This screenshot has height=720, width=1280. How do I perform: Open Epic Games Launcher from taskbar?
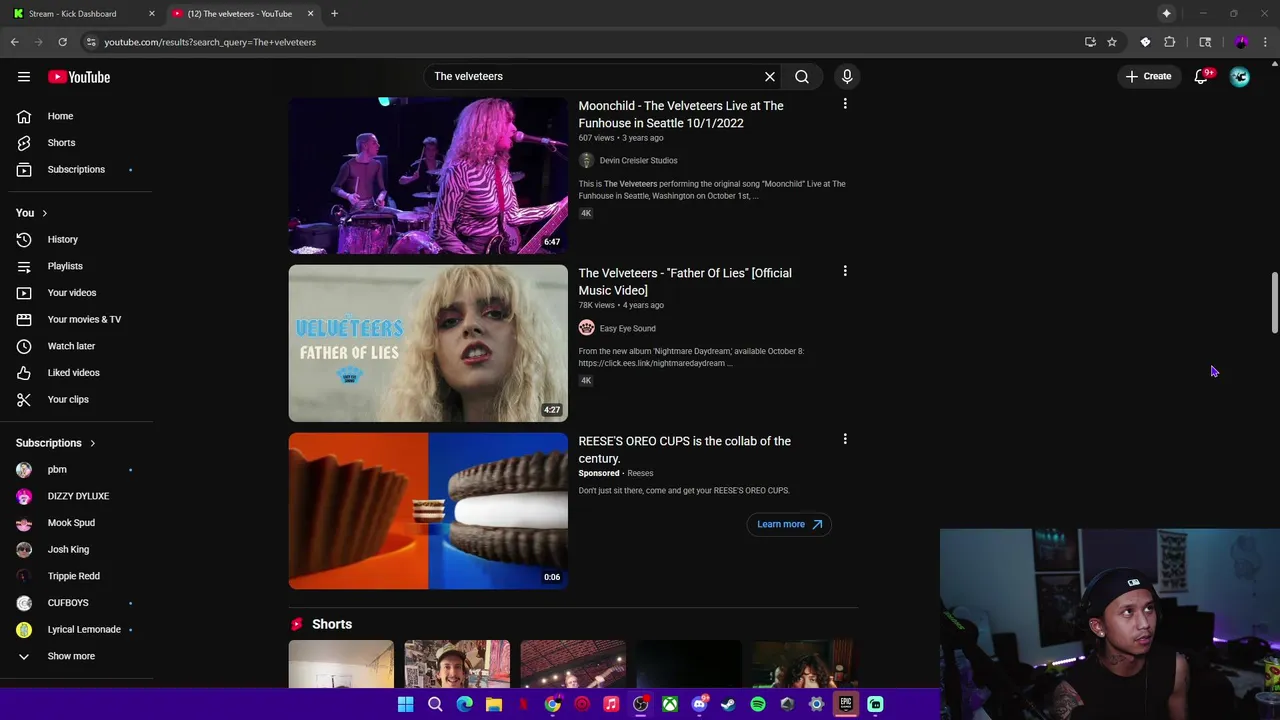pyautogui.click(x=846, y=704)
